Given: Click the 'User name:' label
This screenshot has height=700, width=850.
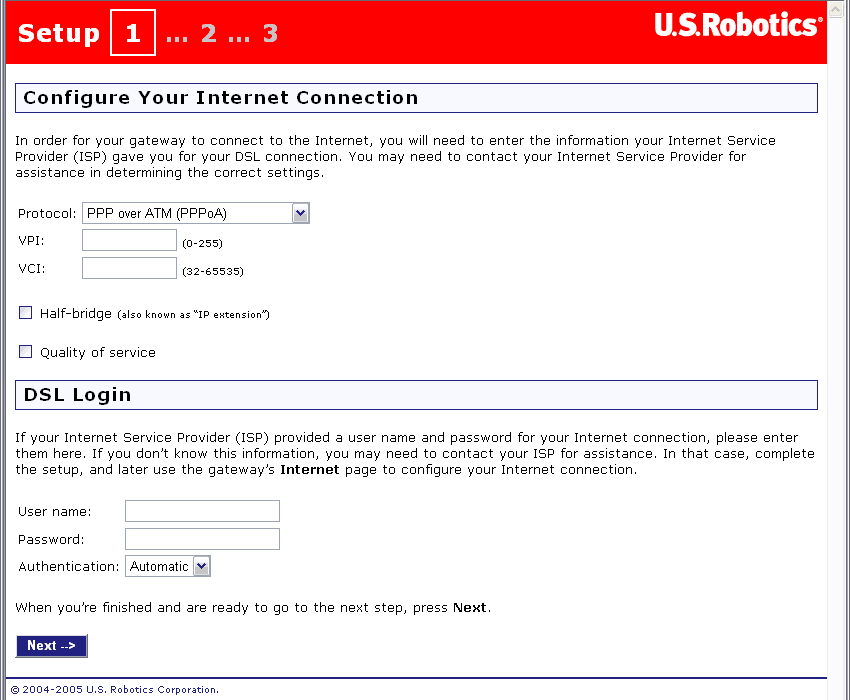Looking at the screenshot, I should tap(55, 512).
